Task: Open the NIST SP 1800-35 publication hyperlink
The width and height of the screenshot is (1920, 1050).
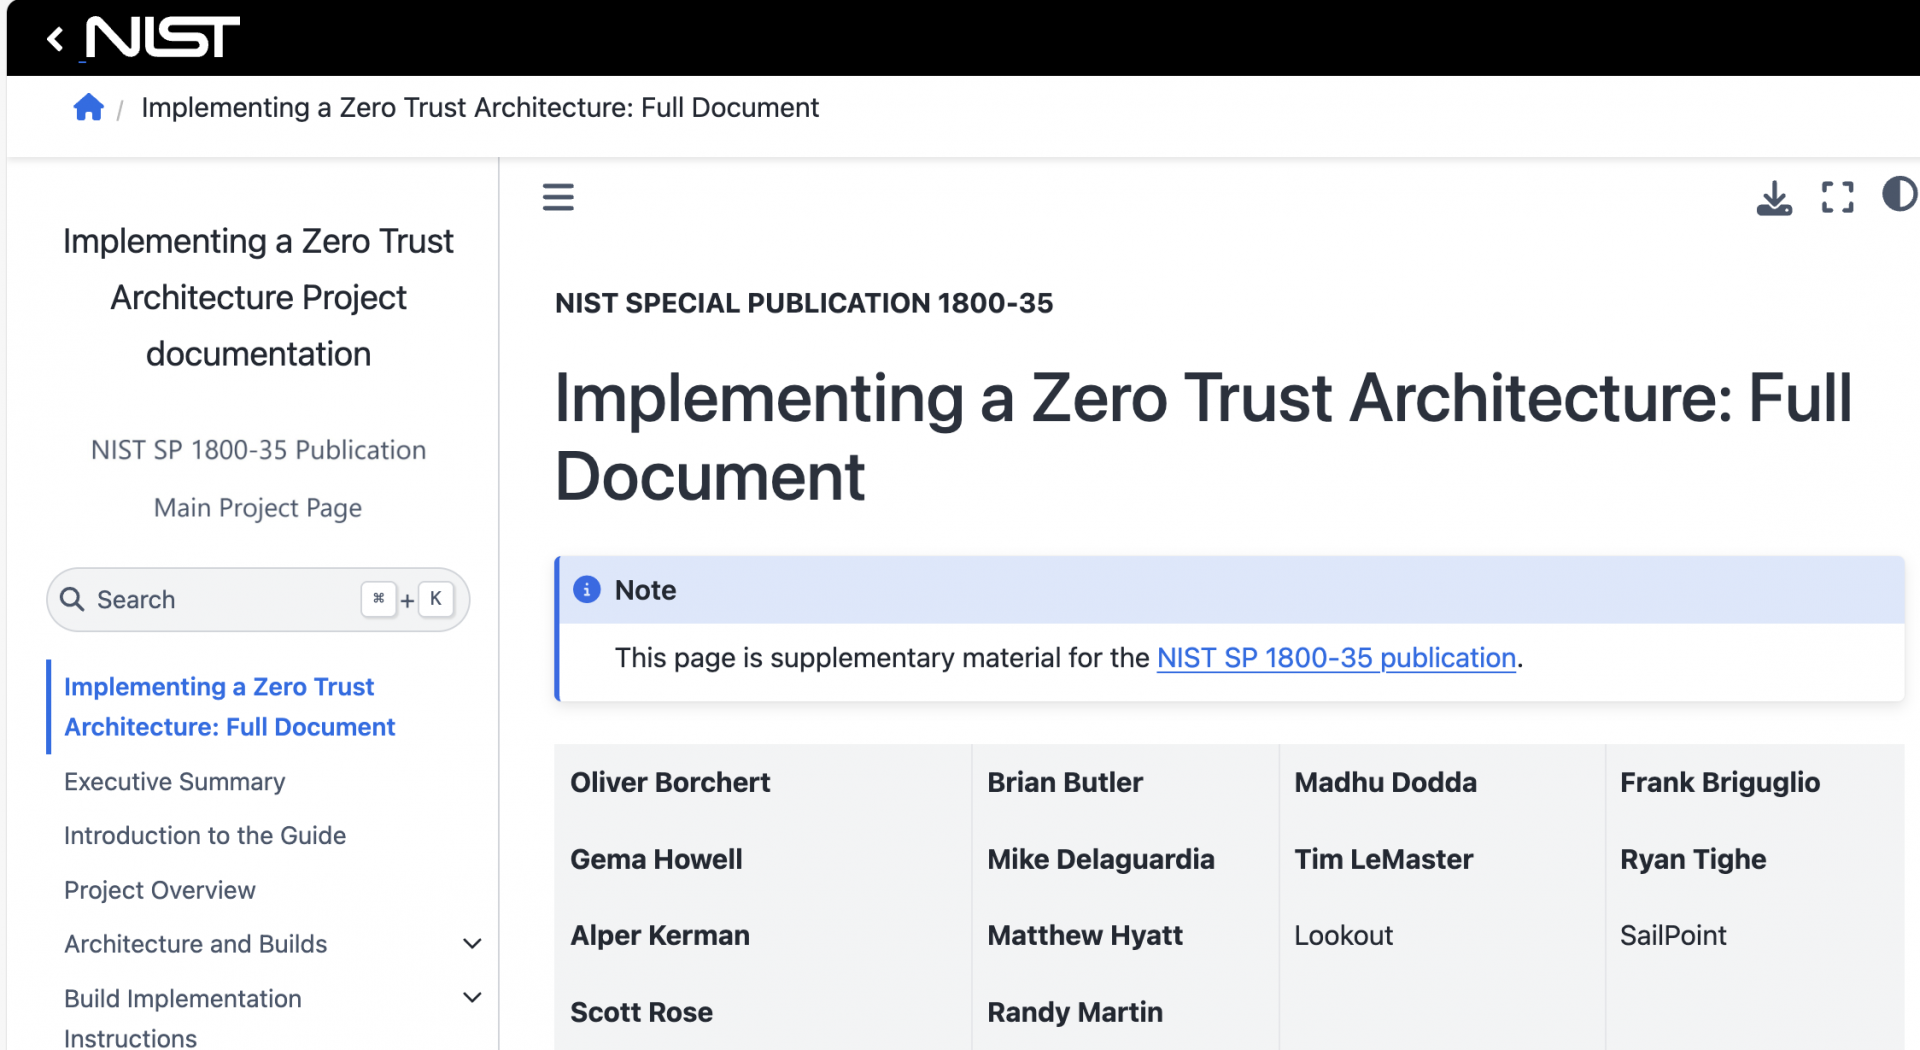Action: (1336, 658)
